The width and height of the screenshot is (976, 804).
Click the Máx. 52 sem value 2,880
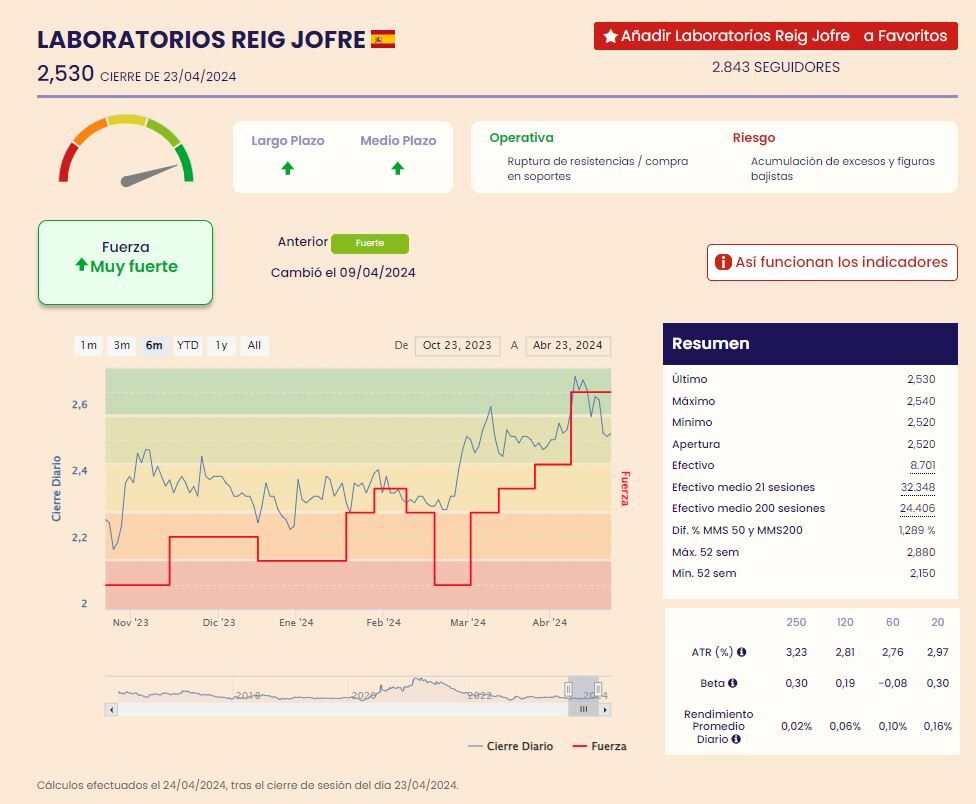tap(921, 552)
